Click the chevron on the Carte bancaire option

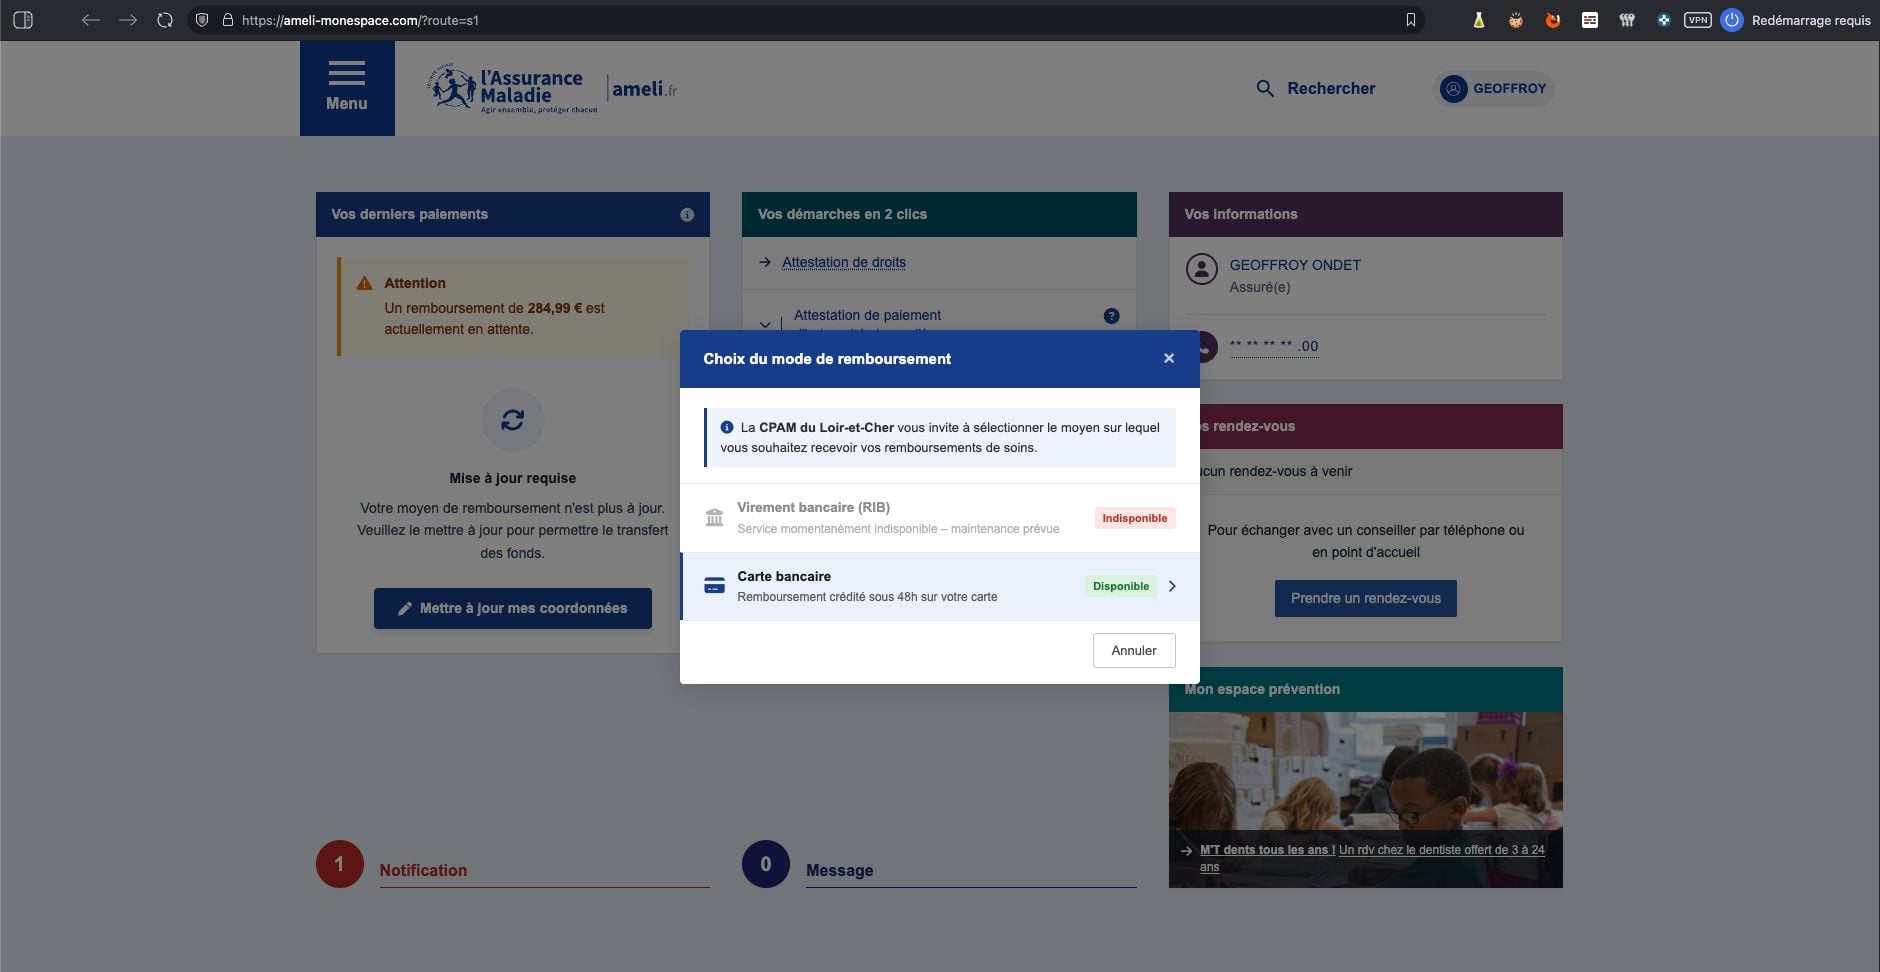pyautogui.click(x=1172, y=586)
